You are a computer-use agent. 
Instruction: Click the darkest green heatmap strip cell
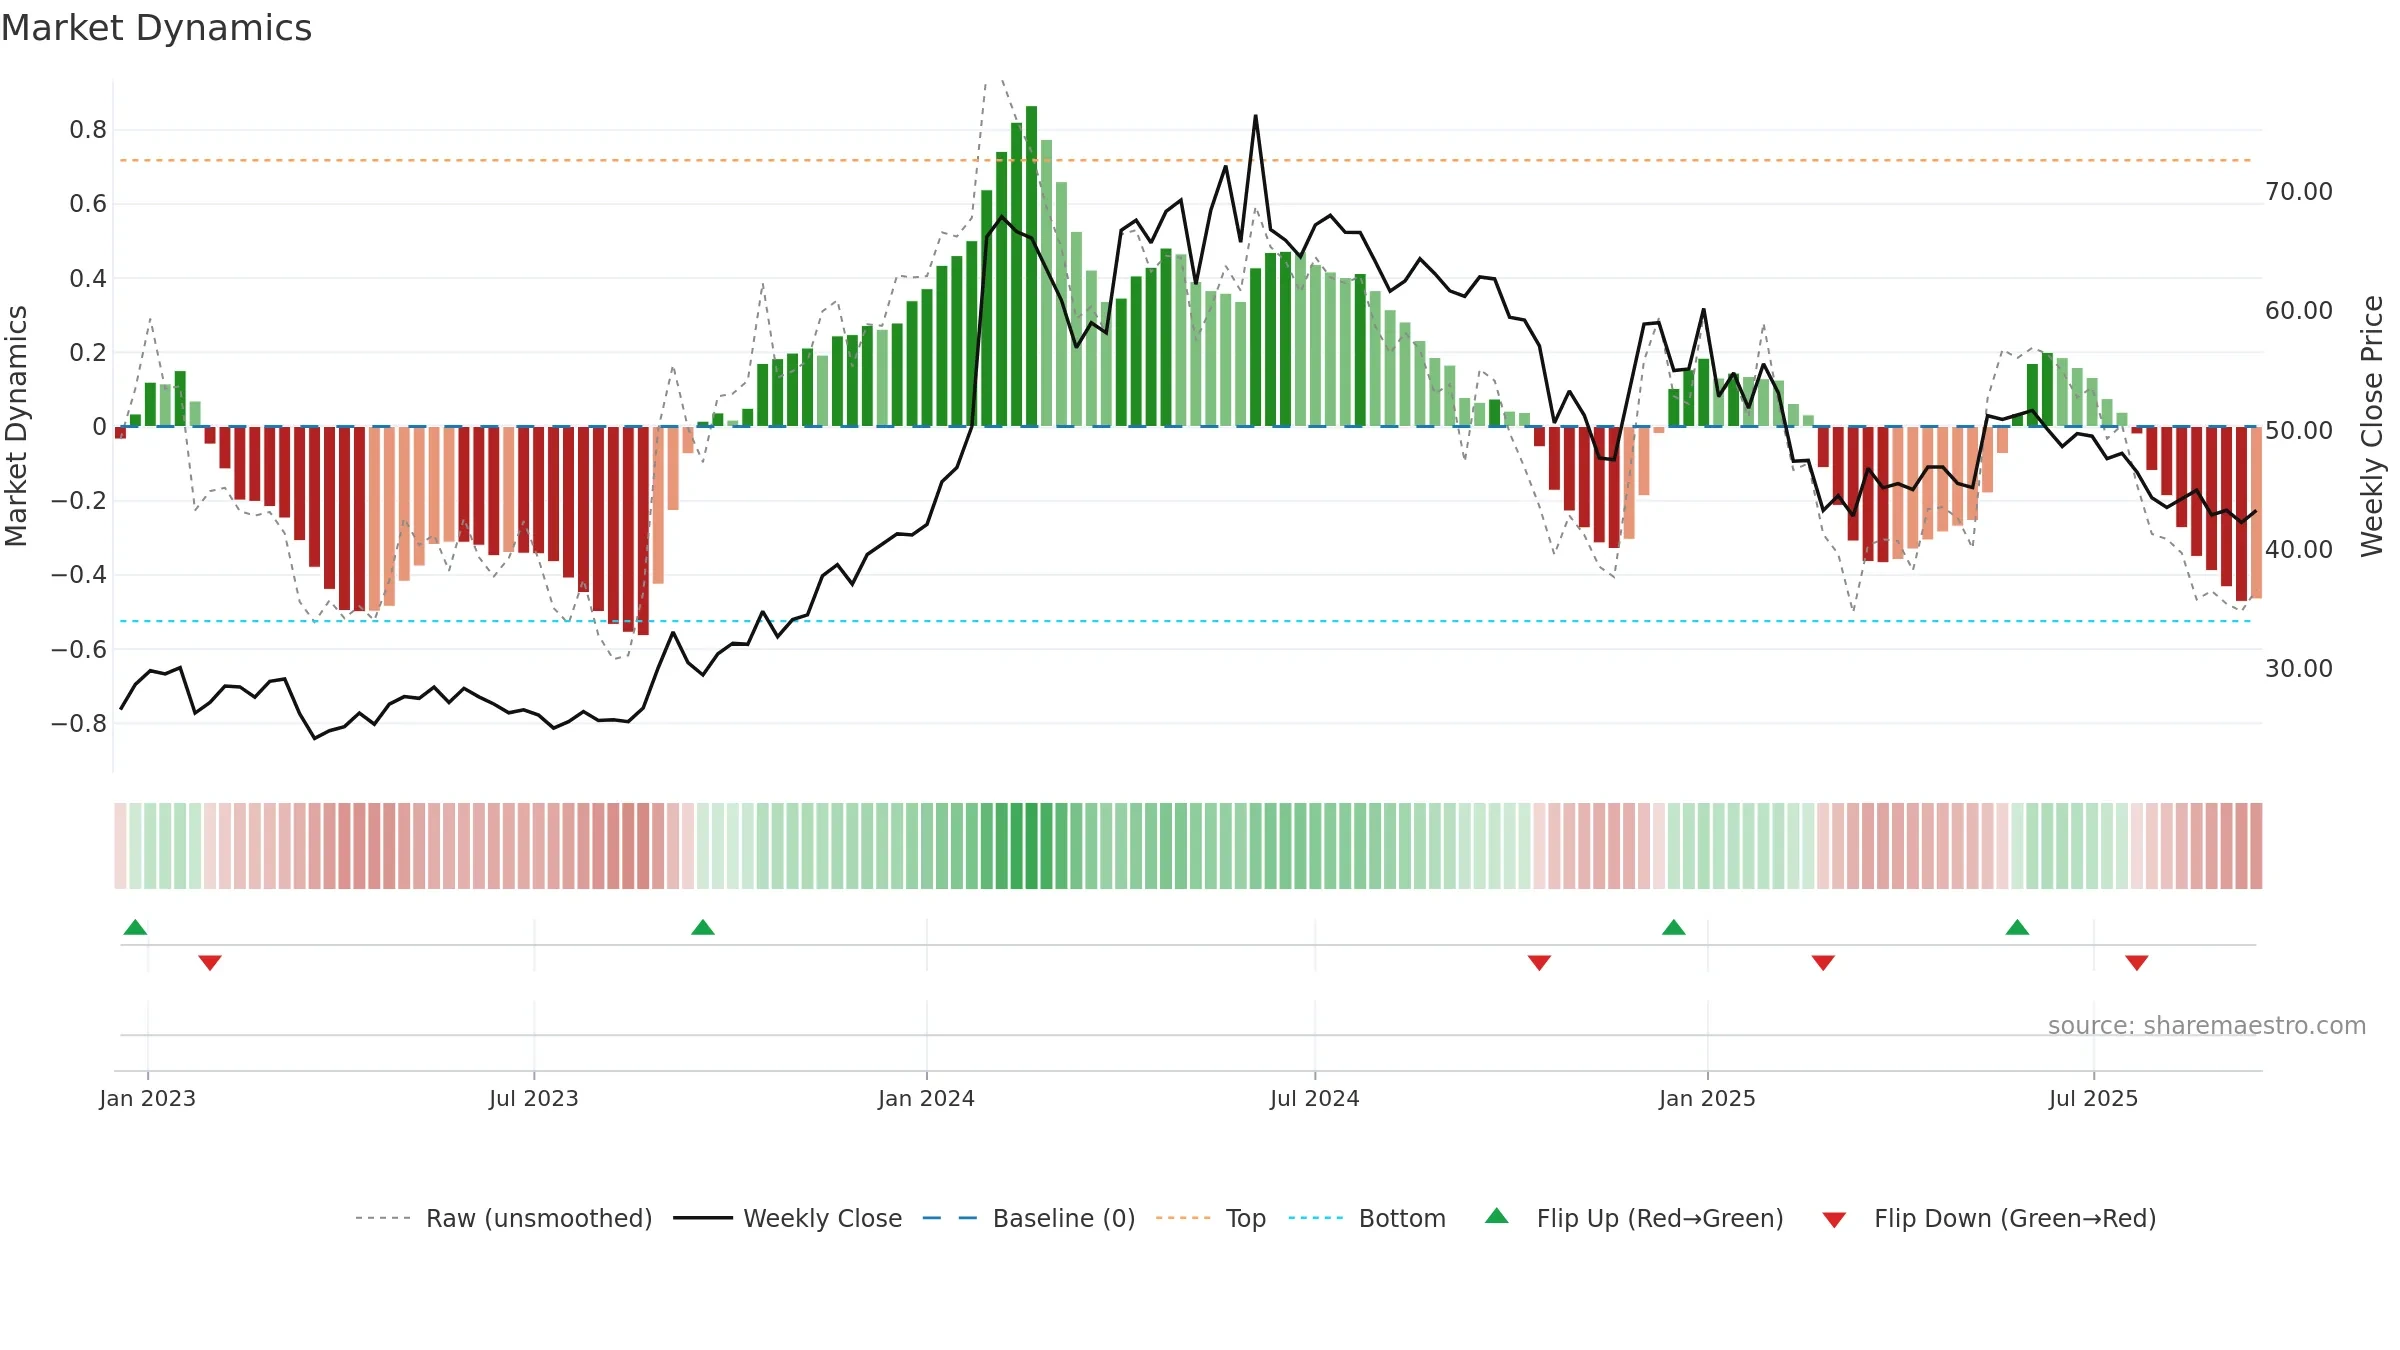coord(1031,846)
